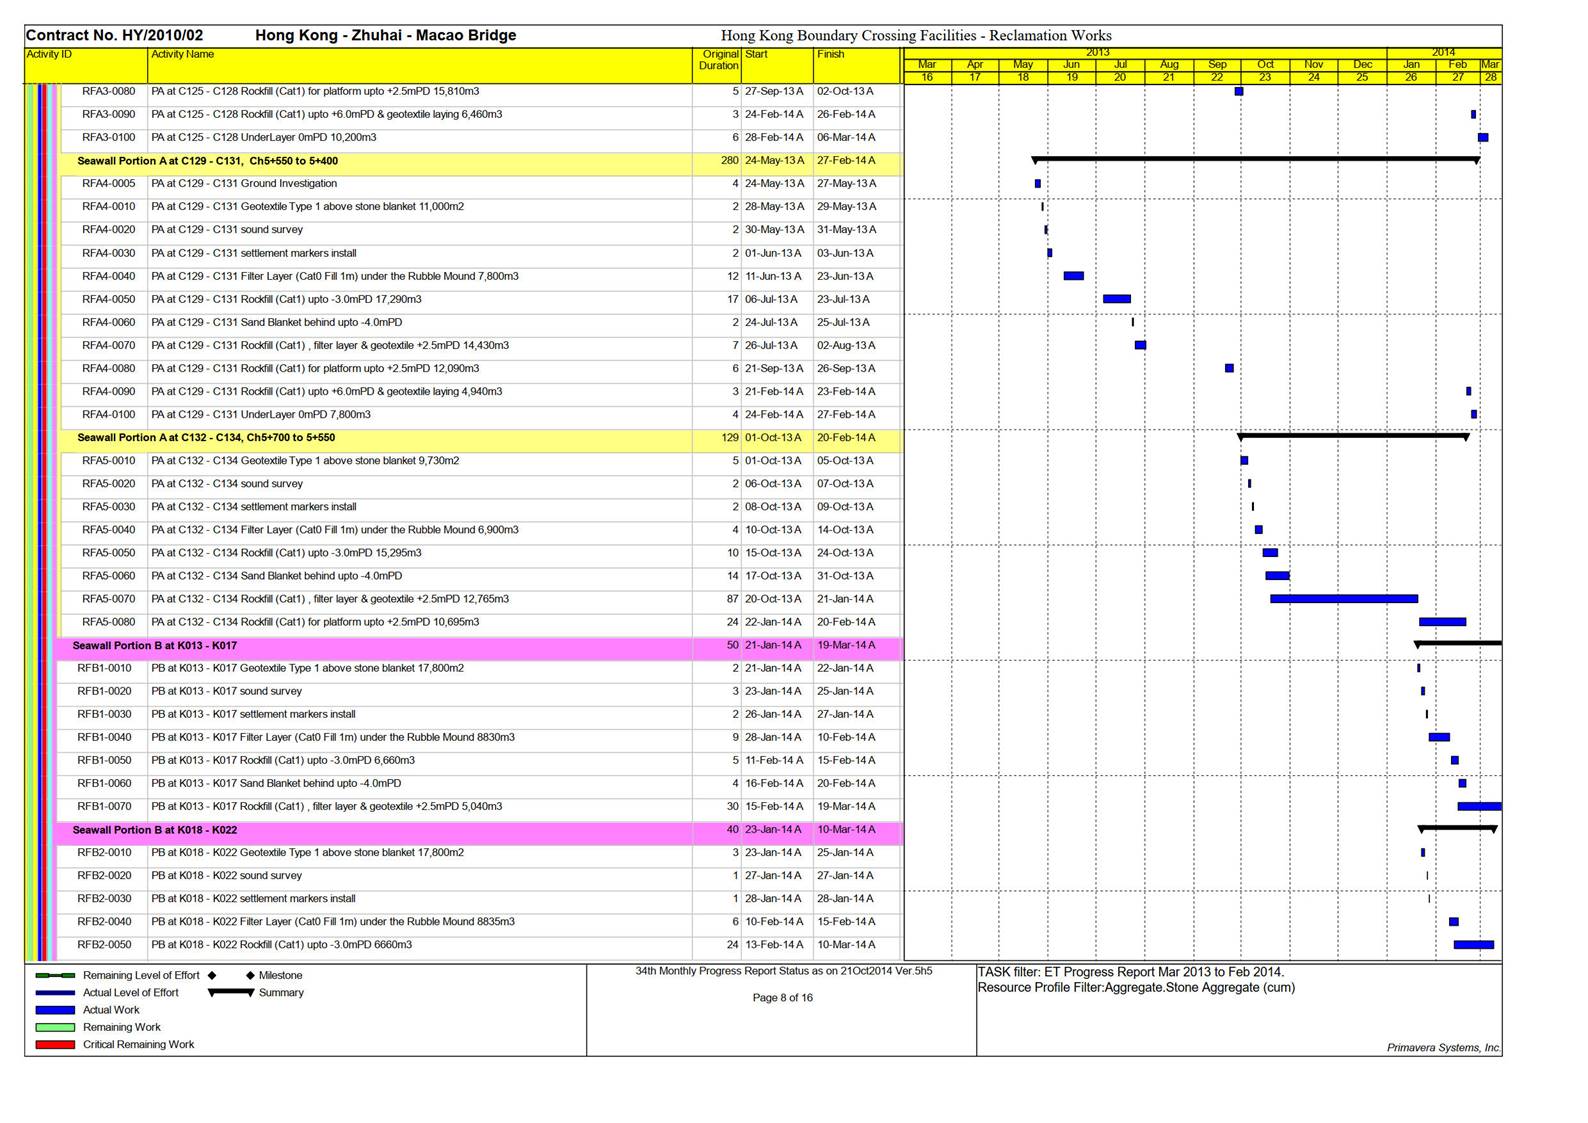Click summary bar for C129 - C131 seawall
The width and height of the screenshot is (1588, 1123).
coord(1256,159)
